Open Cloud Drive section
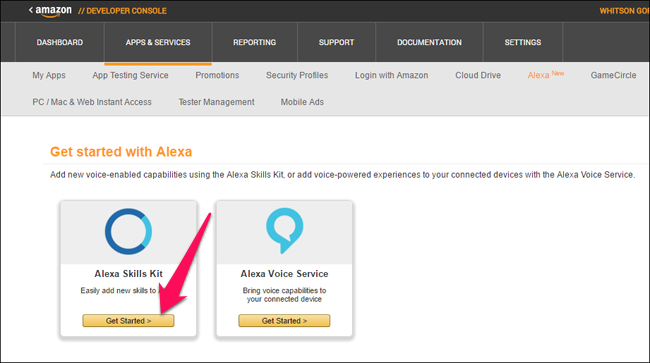The image size is (650, 363). tap(478, 75)
